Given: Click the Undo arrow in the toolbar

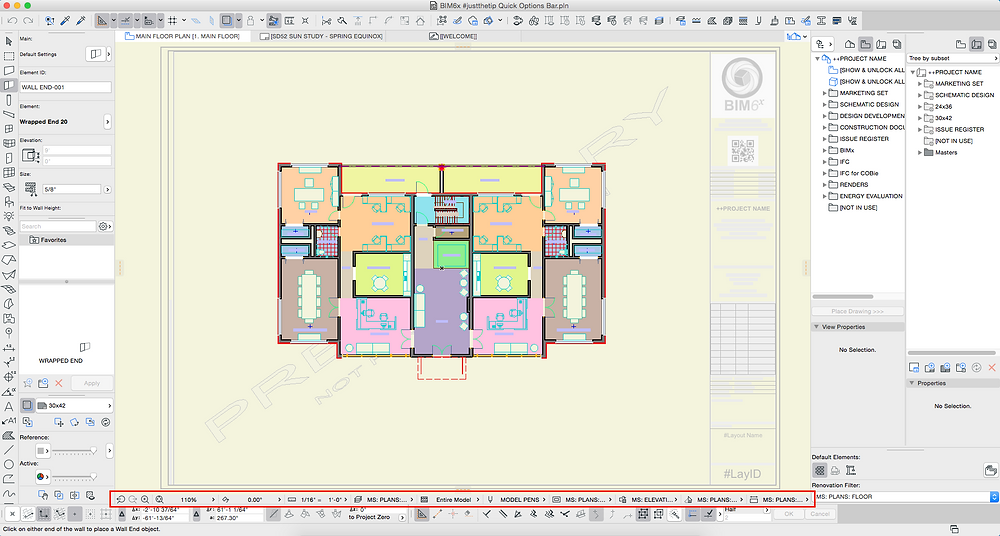Looking at the screenshot, I should point(12,21).
